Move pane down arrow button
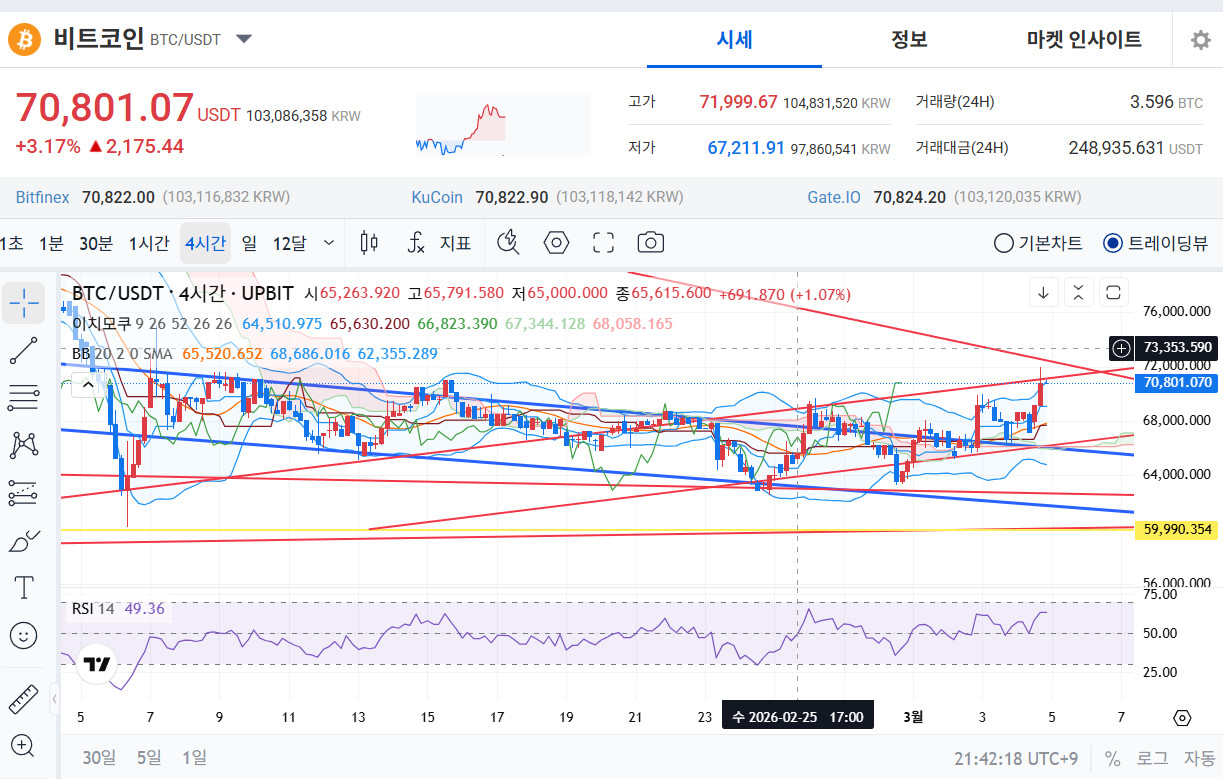This screenshot has width=1223, height=779. [x=1043, y=293]
